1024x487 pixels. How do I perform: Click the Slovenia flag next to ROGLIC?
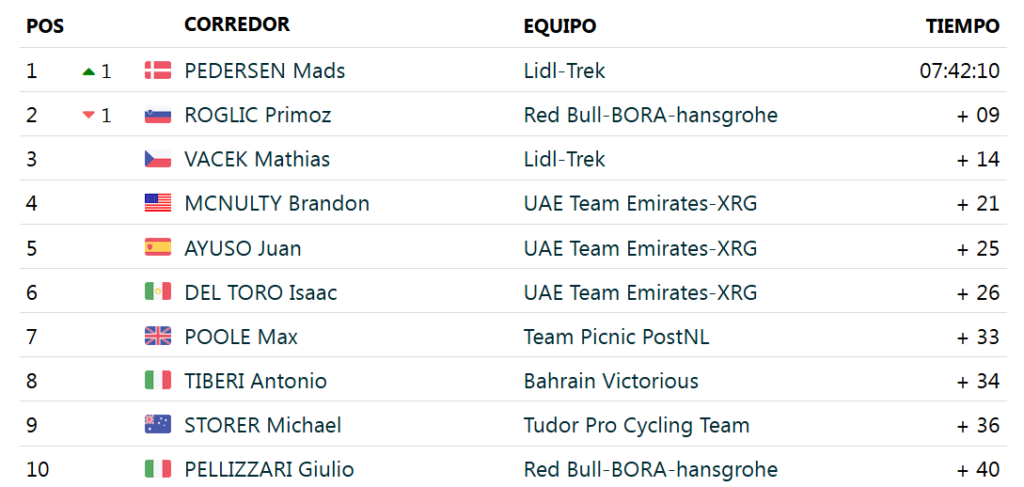tap(157, 115)
